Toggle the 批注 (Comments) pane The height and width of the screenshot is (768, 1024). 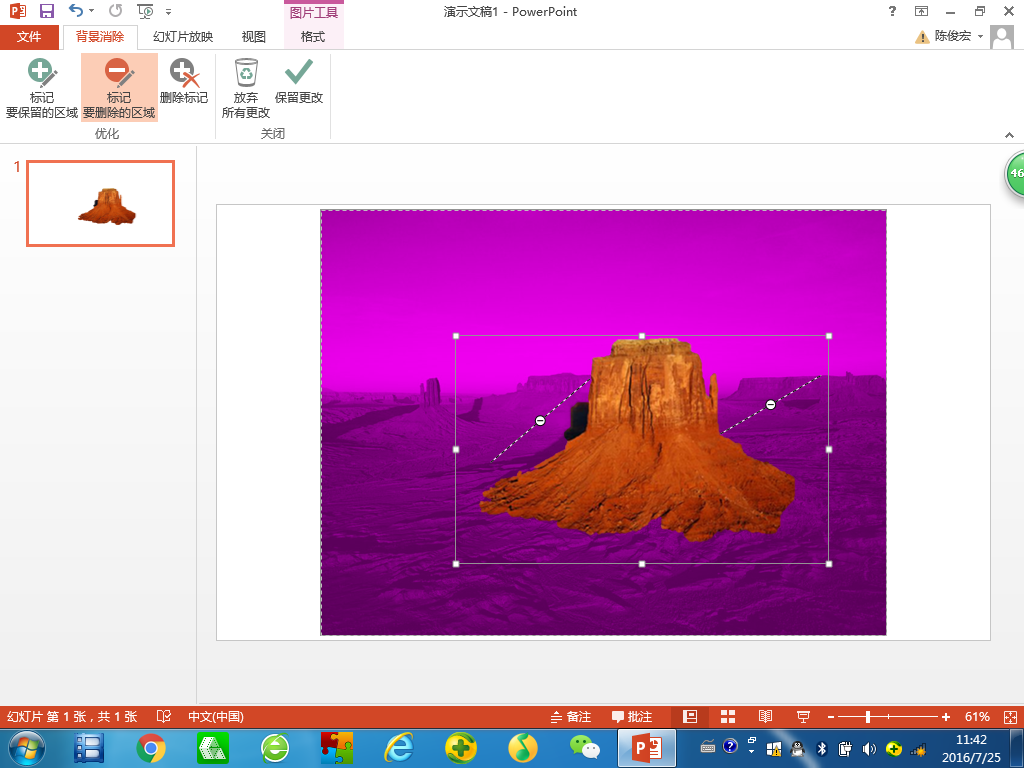point(632,716)
